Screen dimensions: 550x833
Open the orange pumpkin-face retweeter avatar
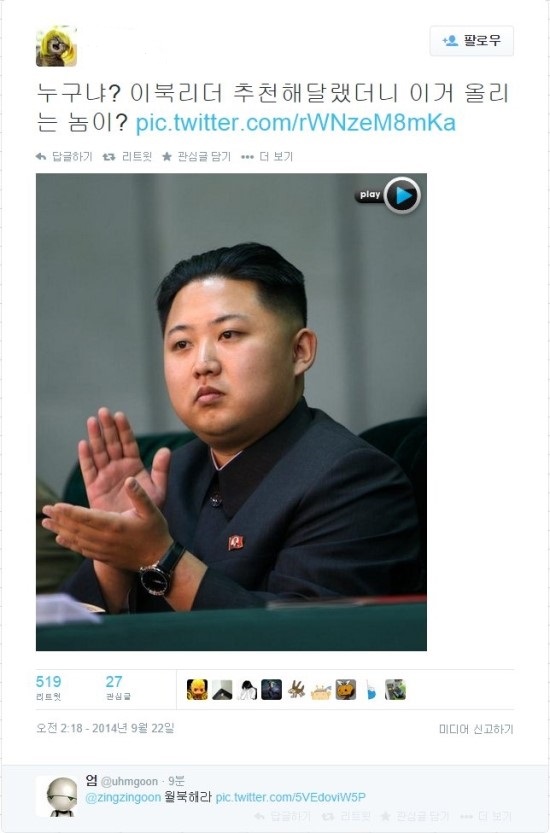point(345,690)
